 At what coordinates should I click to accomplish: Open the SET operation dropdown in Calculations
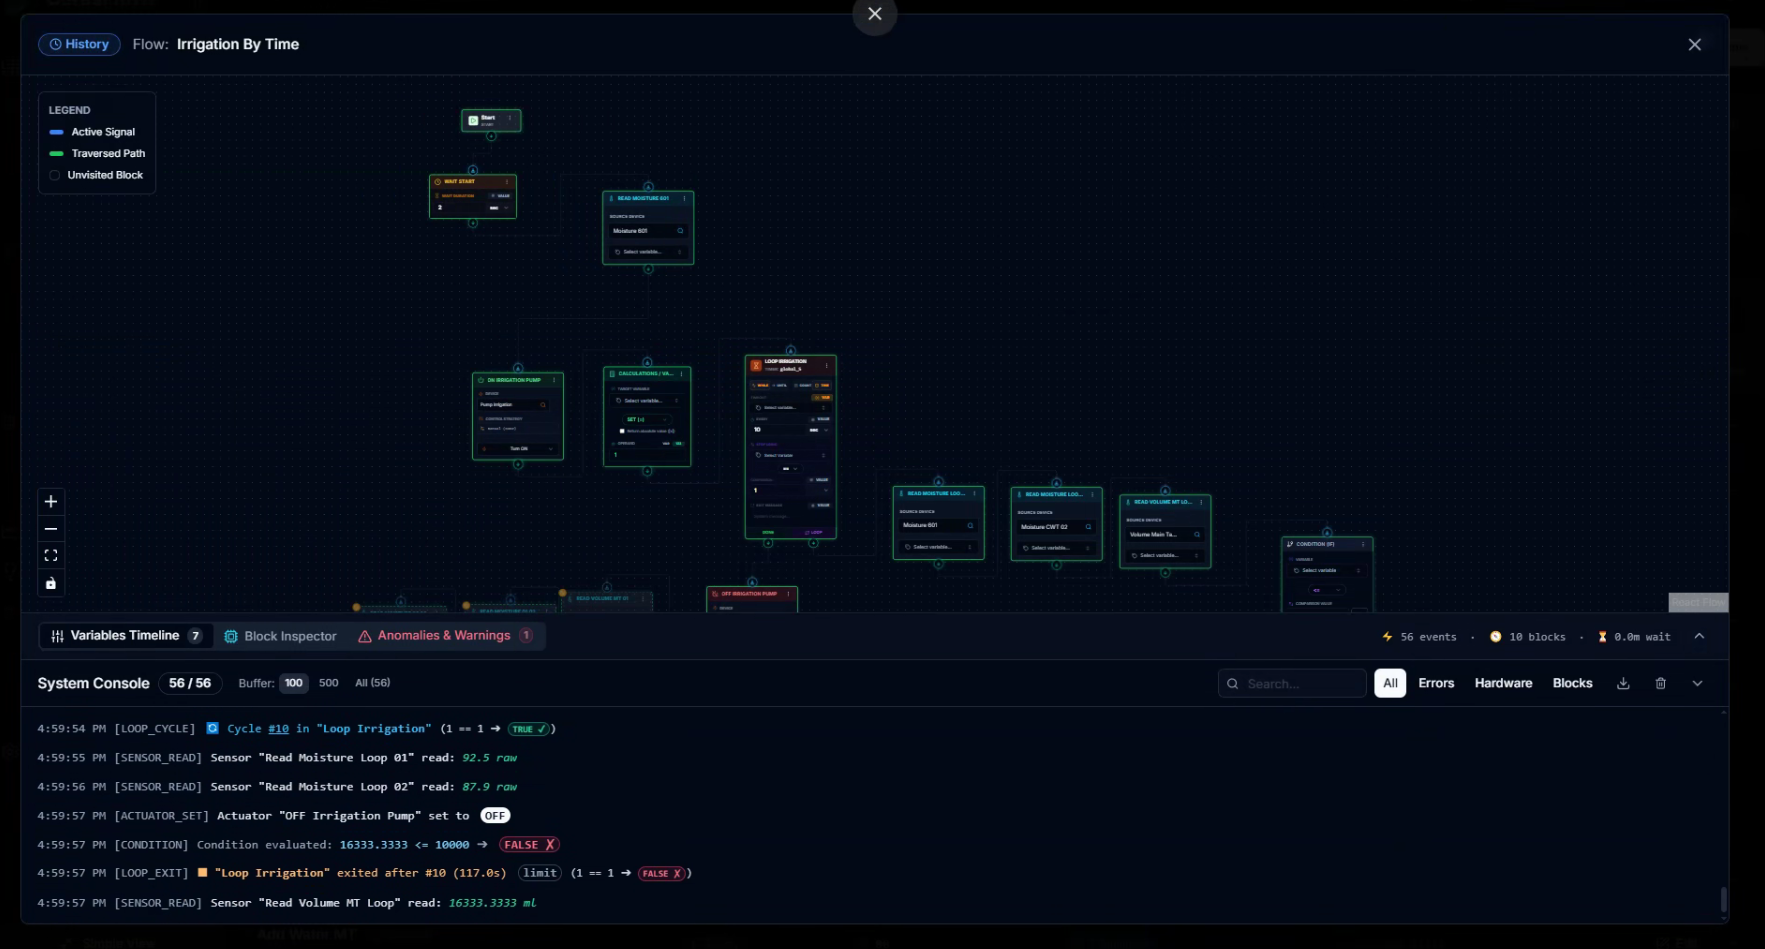point(647,419)
